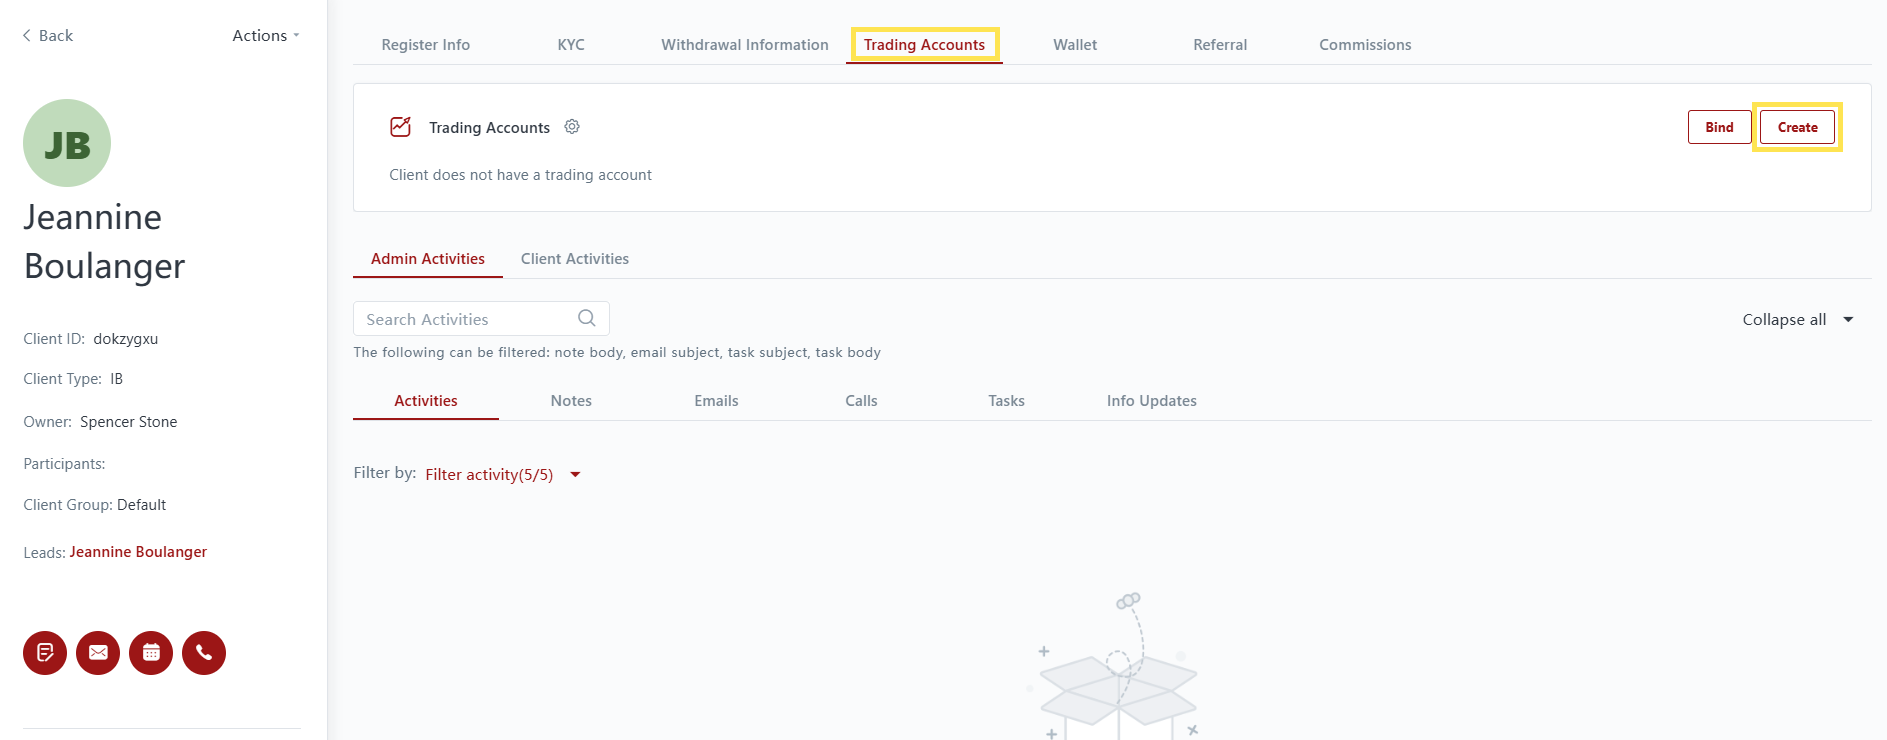Open Trading Accounts settings gear
The width and height of the screenshot is (1887, 740).
pos(572,127)
